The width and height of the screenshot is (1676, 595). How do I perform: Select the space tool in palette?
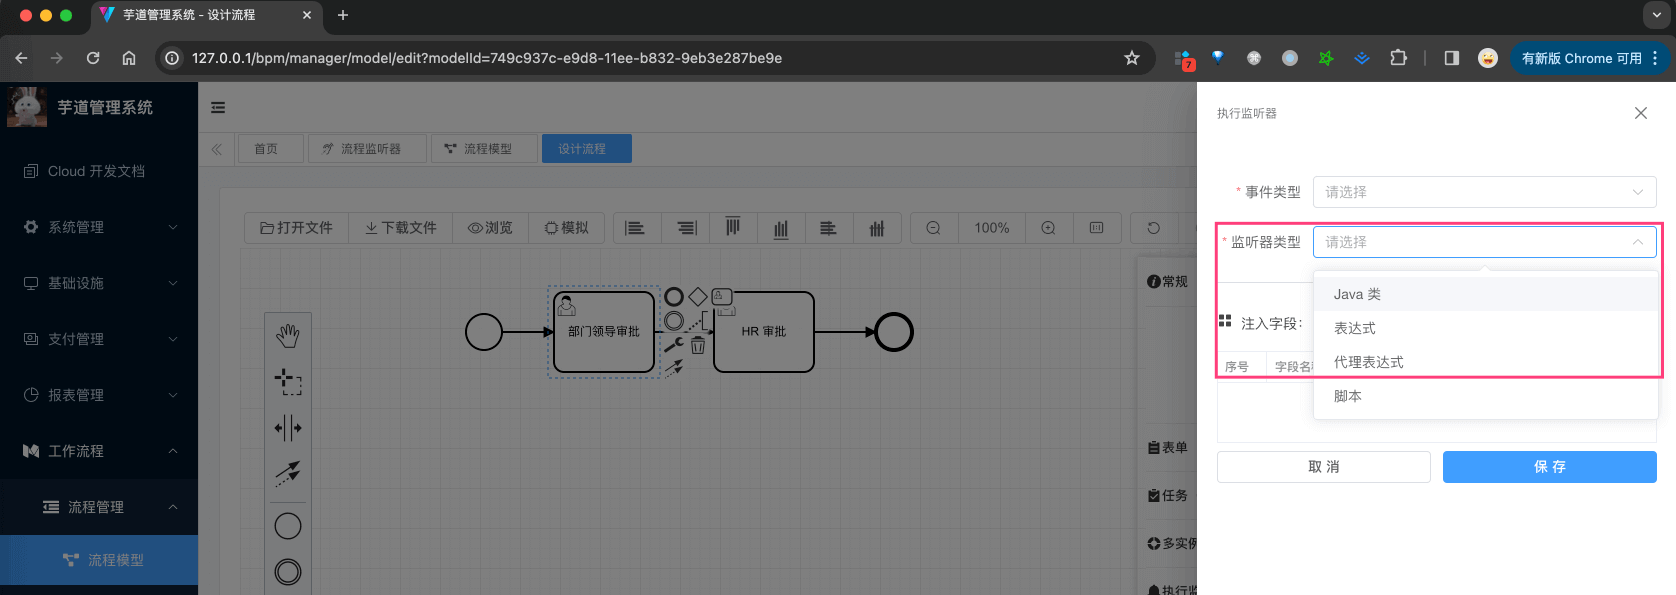coord(288,428)
